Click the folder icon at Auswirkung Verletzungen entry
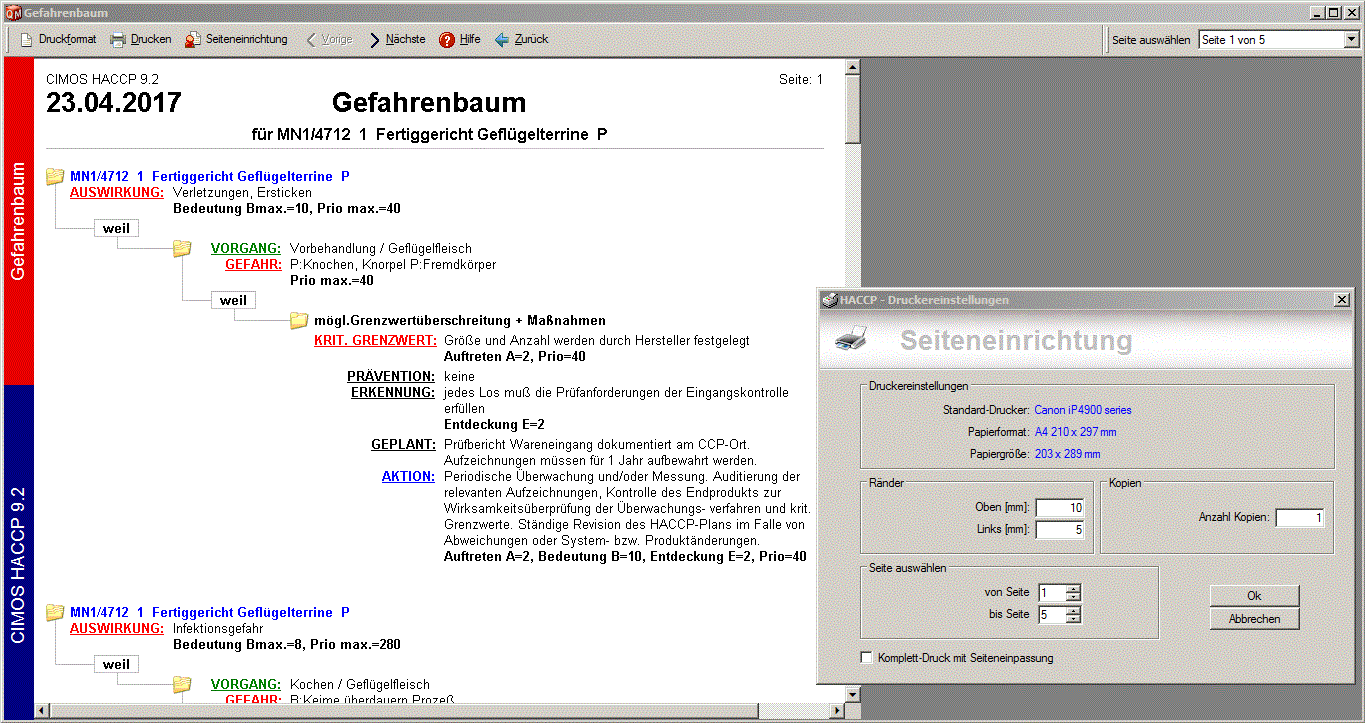The width and height of the screenshot is (1365, 723). coord(55,177)
